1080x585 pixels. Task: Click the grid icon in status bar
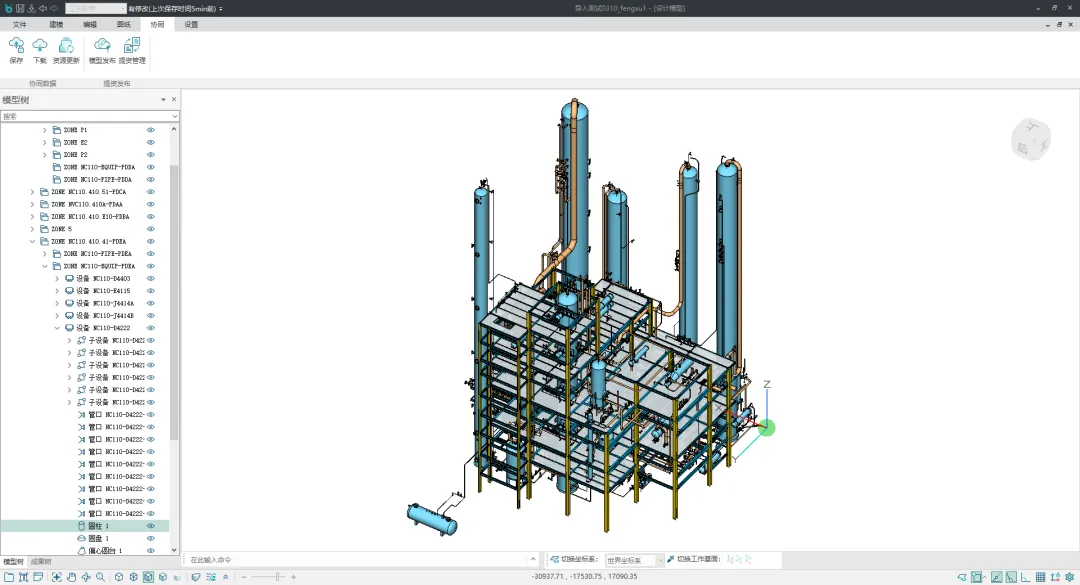1040,577
